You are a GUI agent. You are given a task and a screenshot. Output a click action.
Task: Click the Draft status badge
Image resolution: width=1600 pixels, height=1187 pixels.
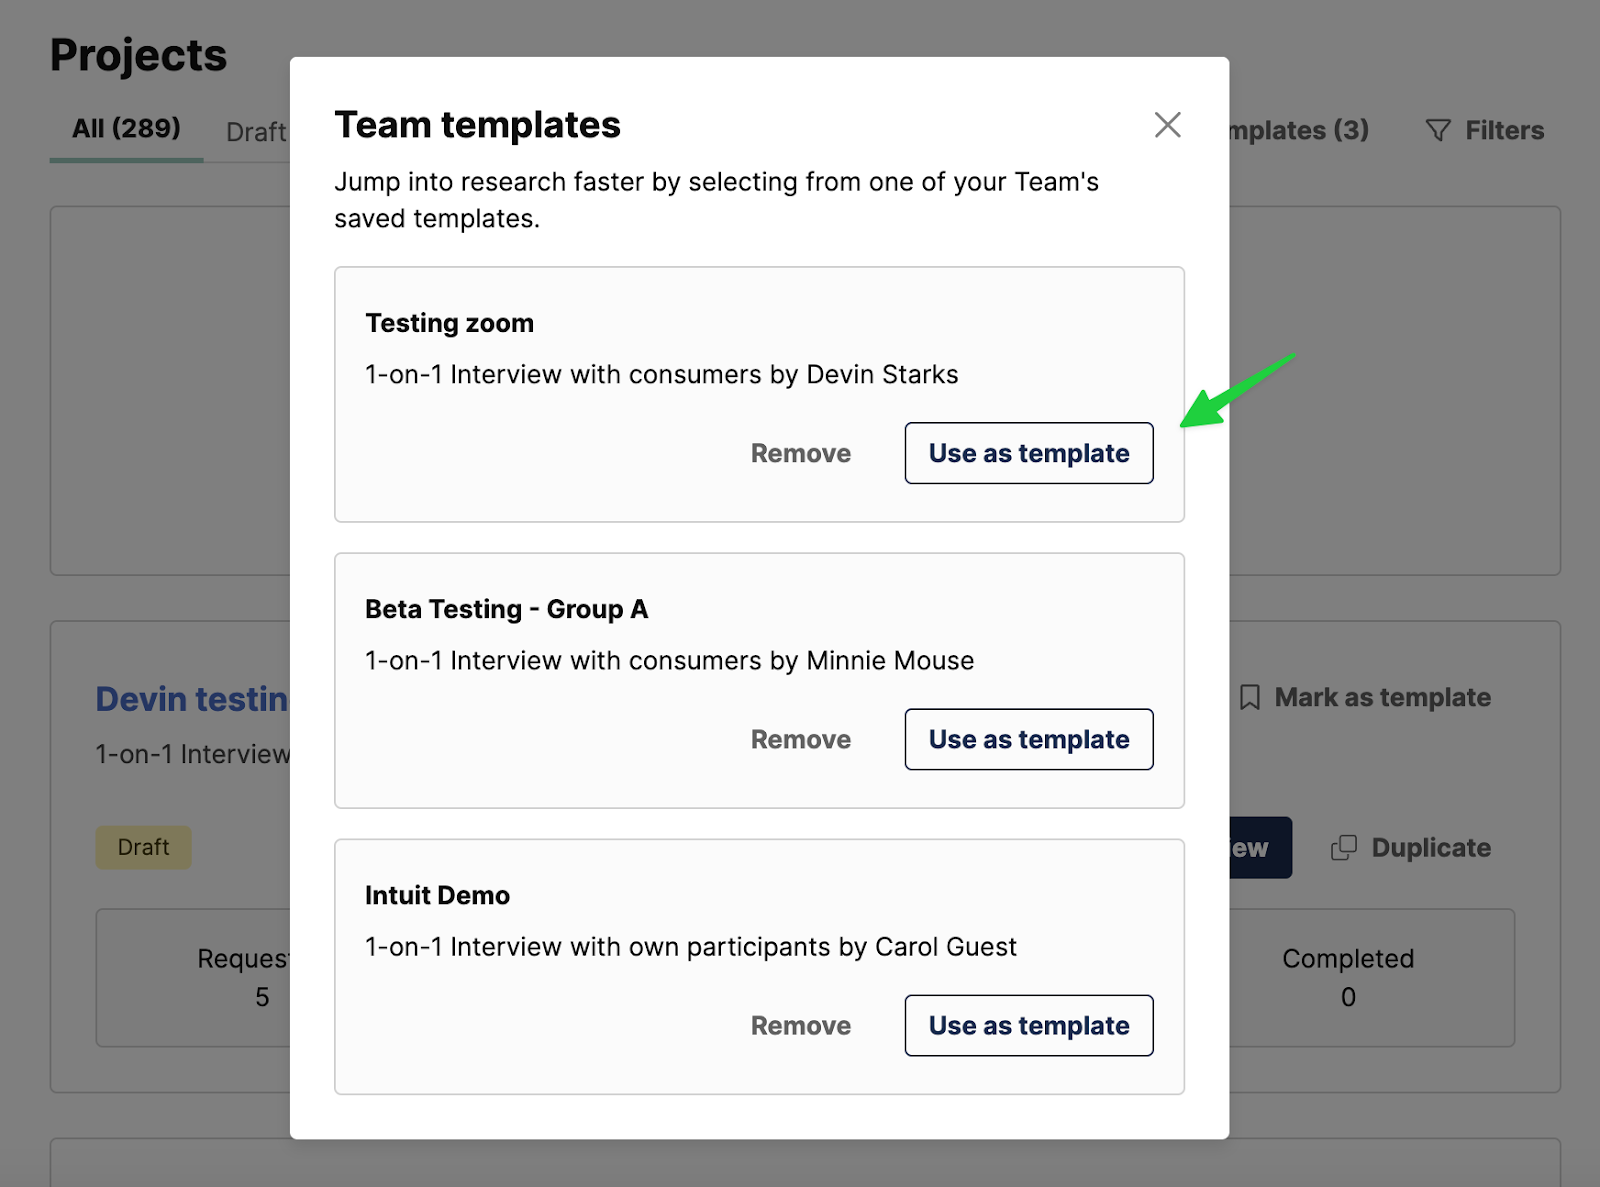point(143,847)
